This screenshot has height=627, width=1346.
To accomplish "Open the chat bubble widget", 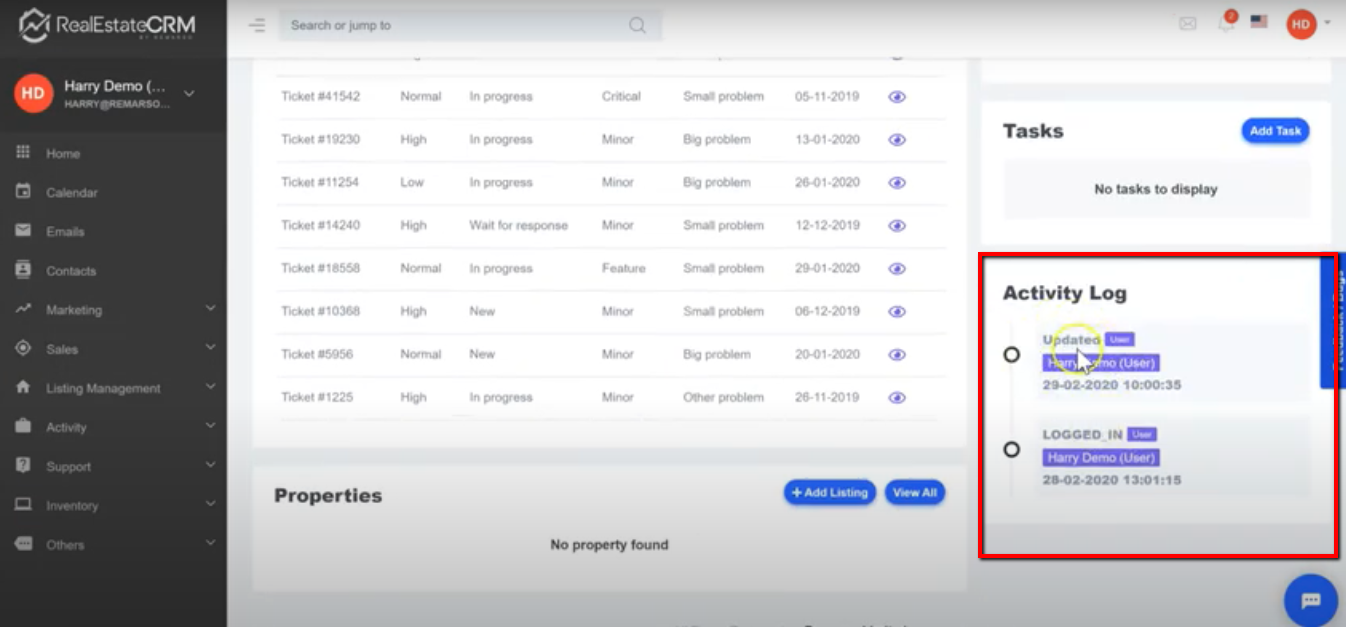I will click(x=1310, y=600).
